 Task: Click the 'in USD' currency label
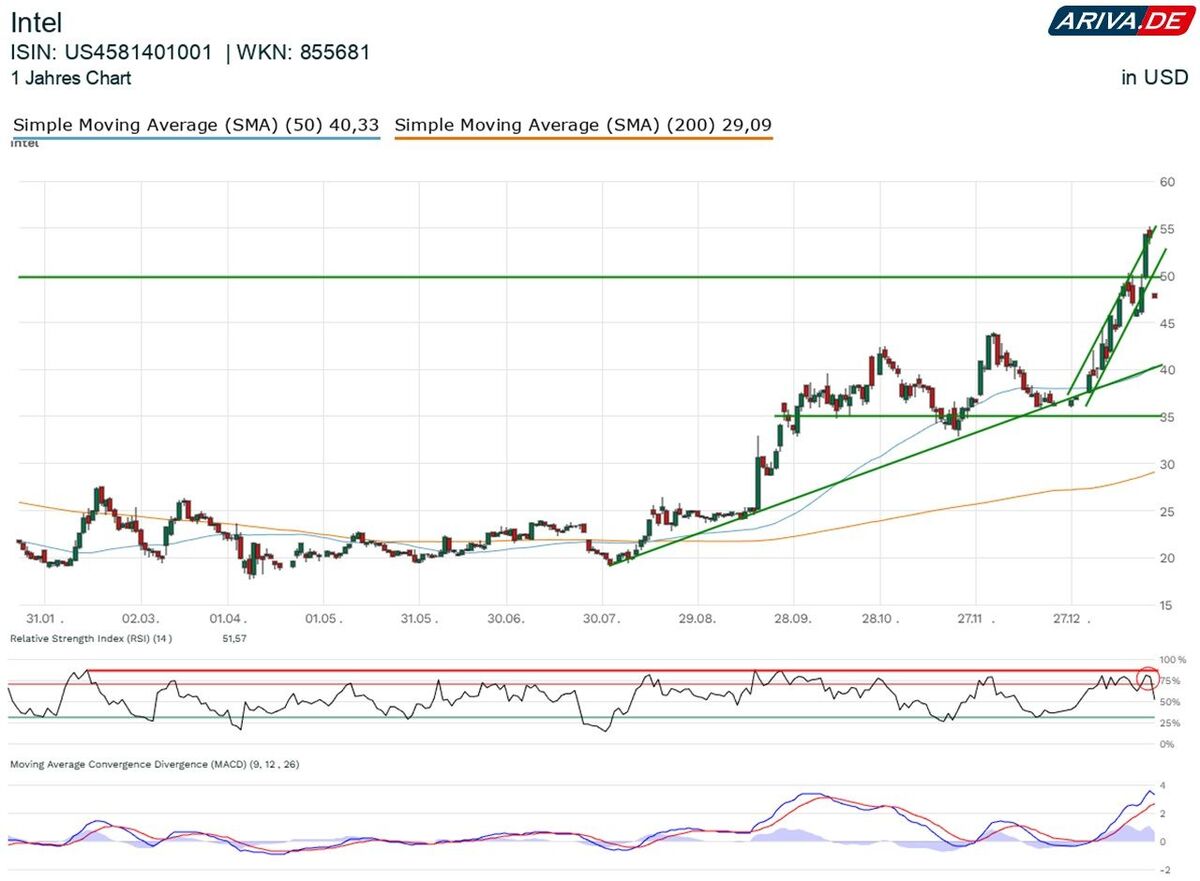pos(1155,78)
